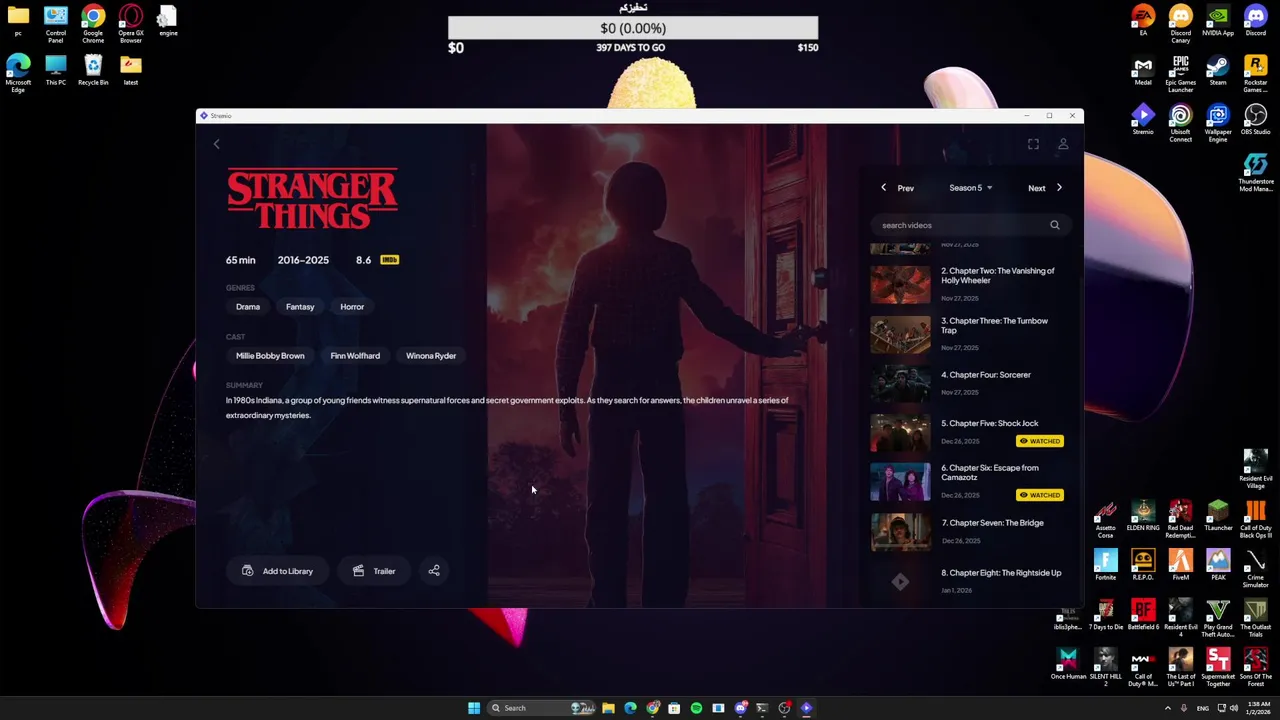Select the Drama genre chip

(x=248, y=307)
